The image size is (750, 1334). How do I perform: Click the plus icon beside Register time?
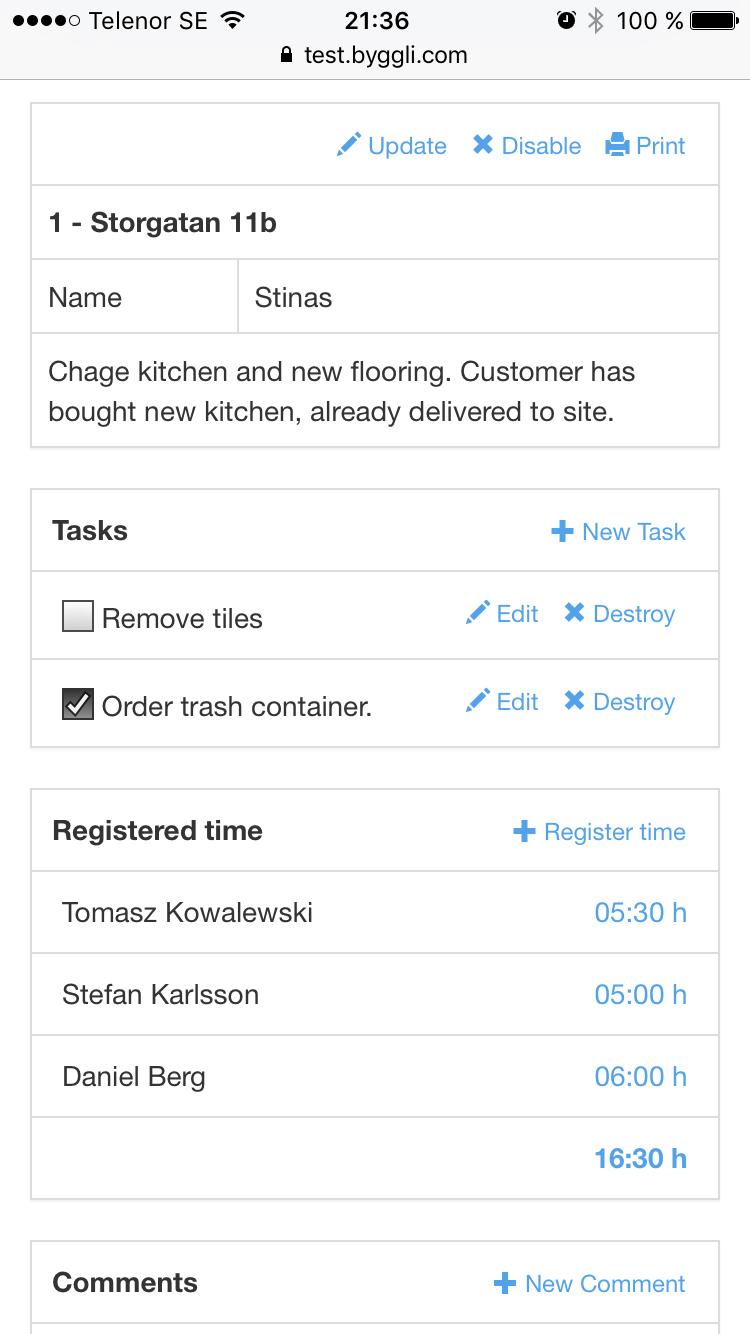point(524,832)
